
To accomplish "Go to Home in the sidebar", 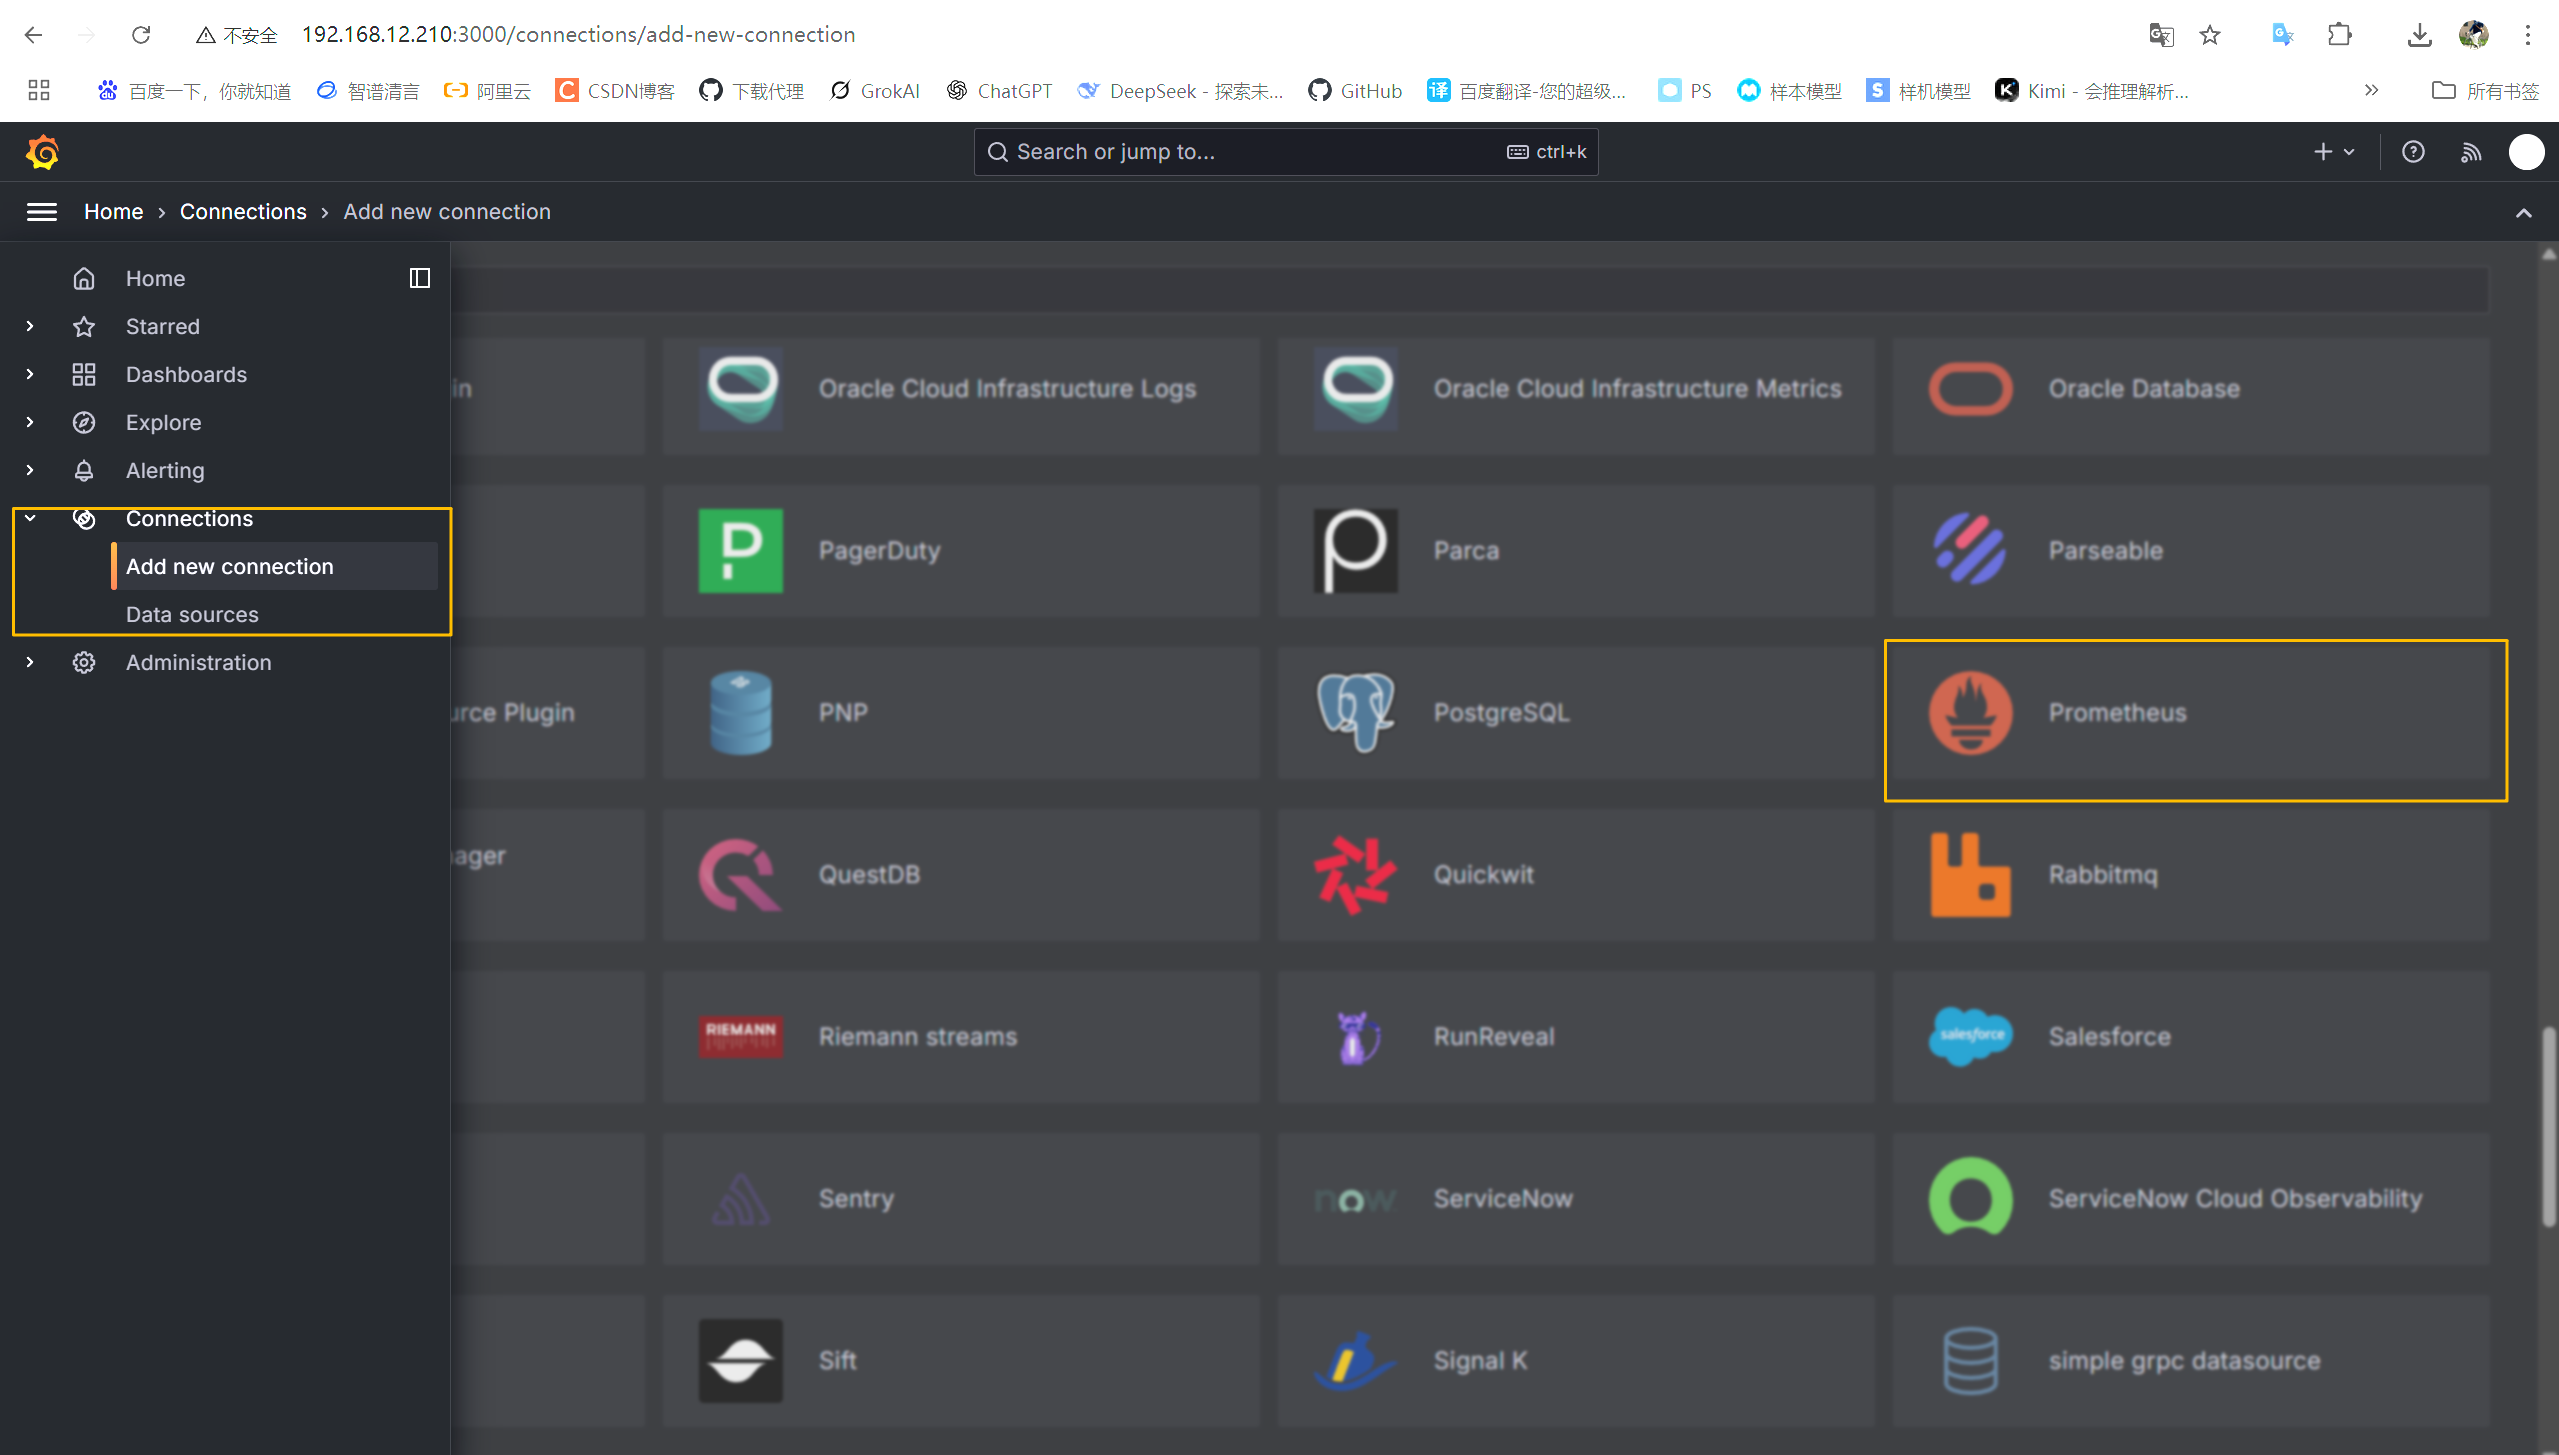I will (x=155, y=278).
